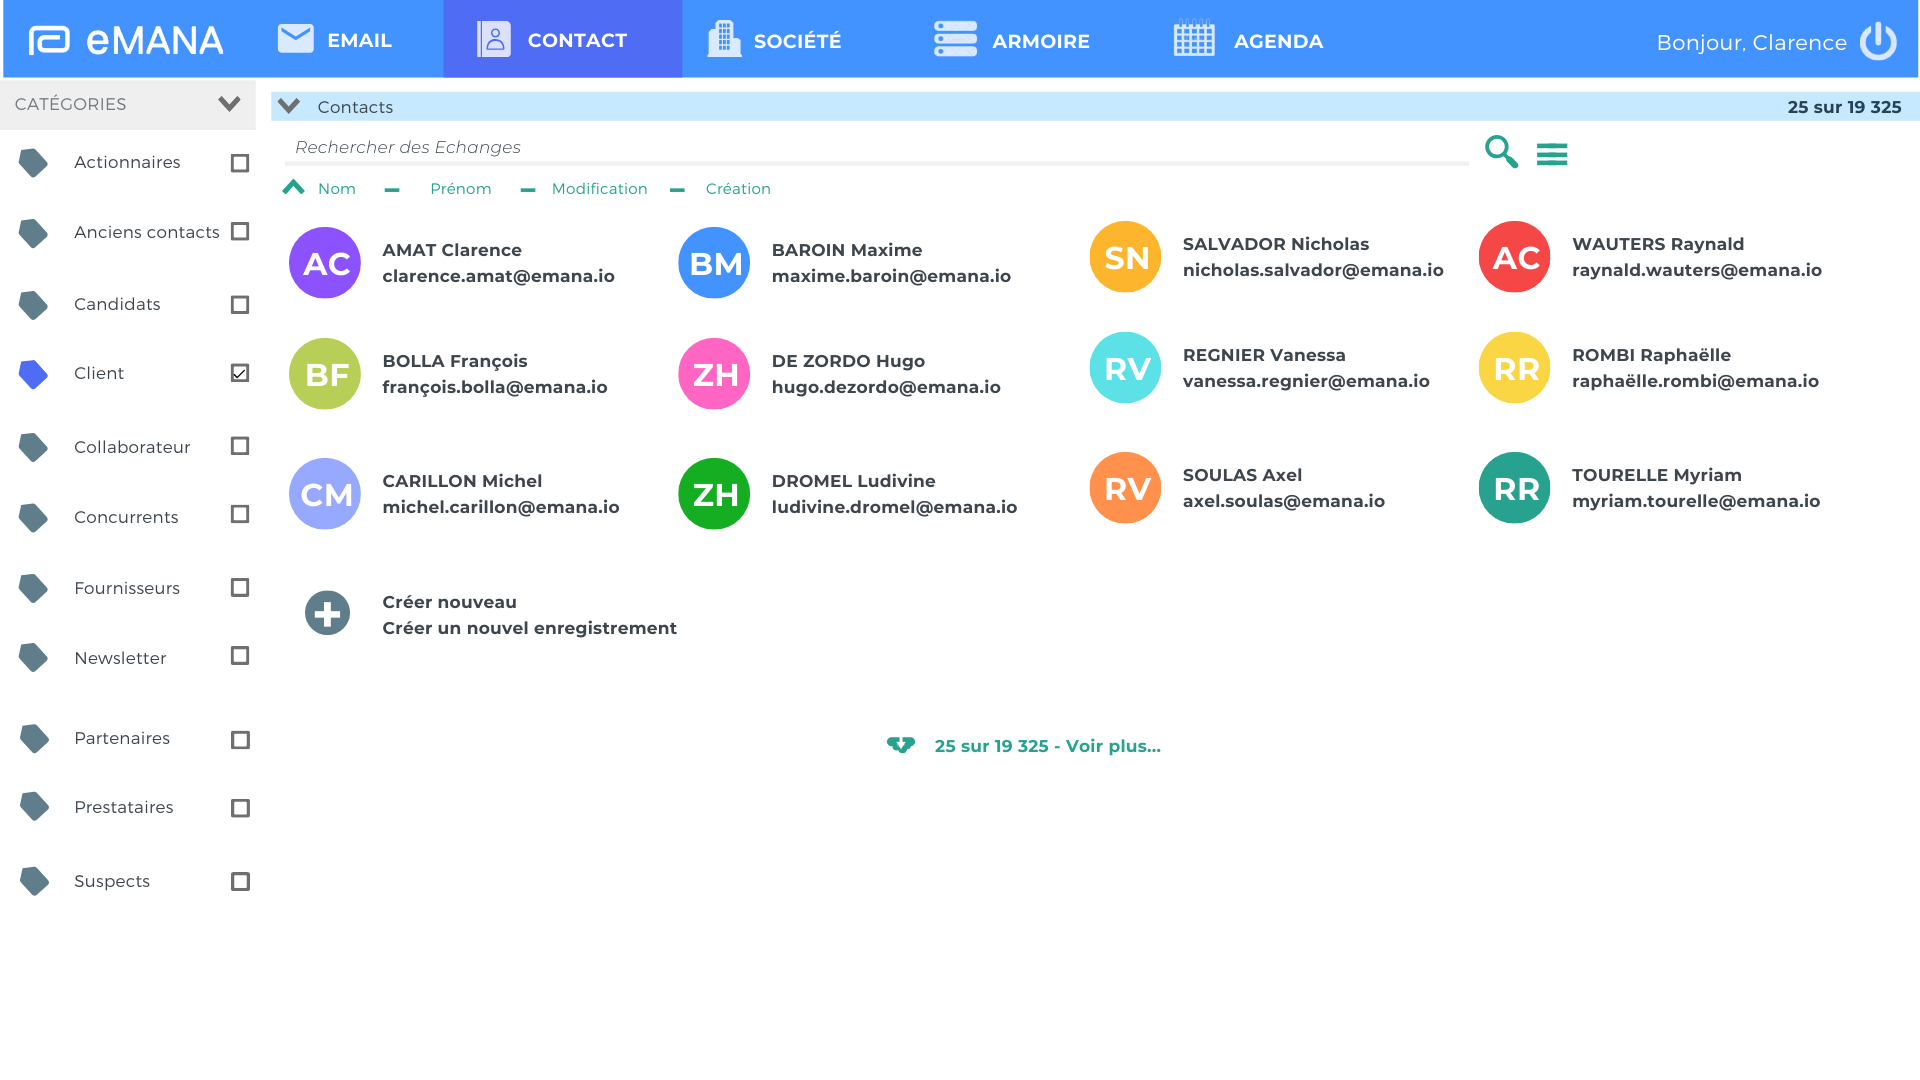Switch to the AGENDA tab

coord(1248,40)
